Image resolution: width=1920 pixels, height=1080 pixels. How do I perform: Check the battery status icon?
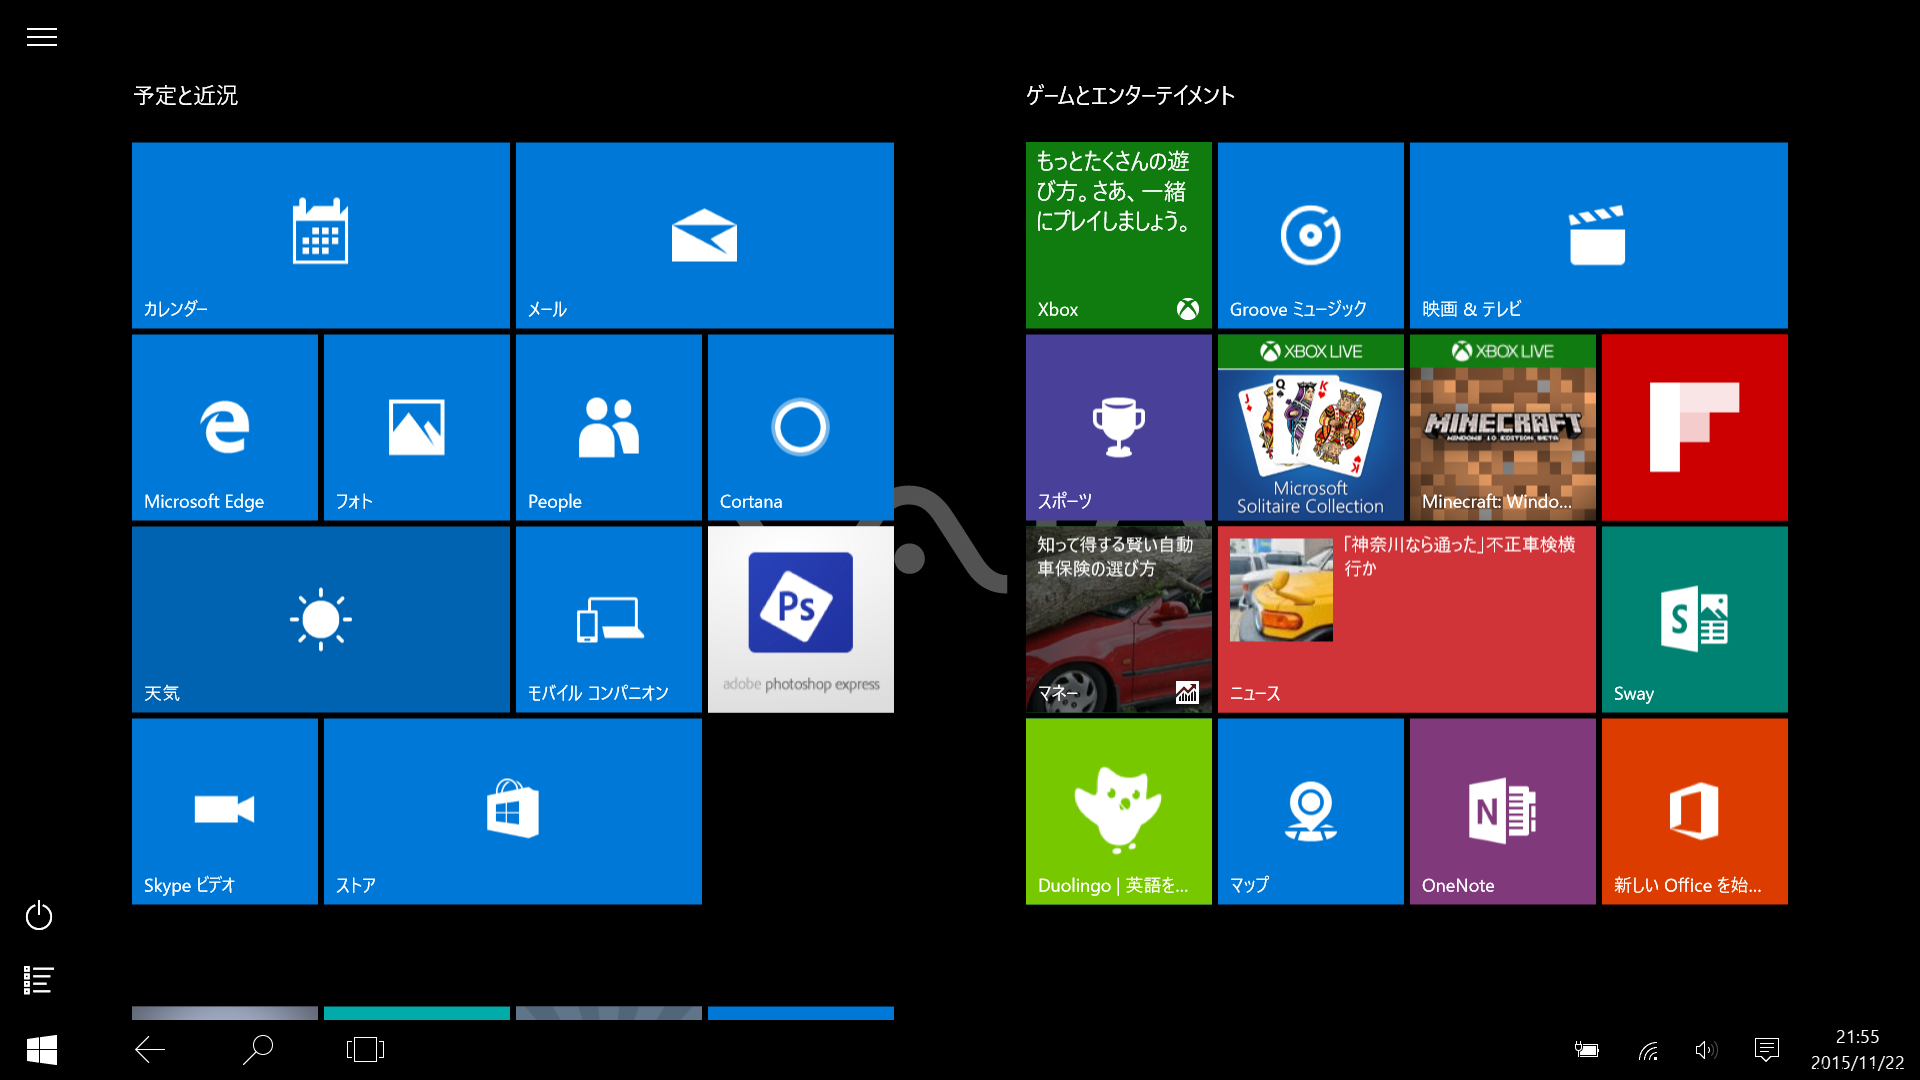1587,1049
